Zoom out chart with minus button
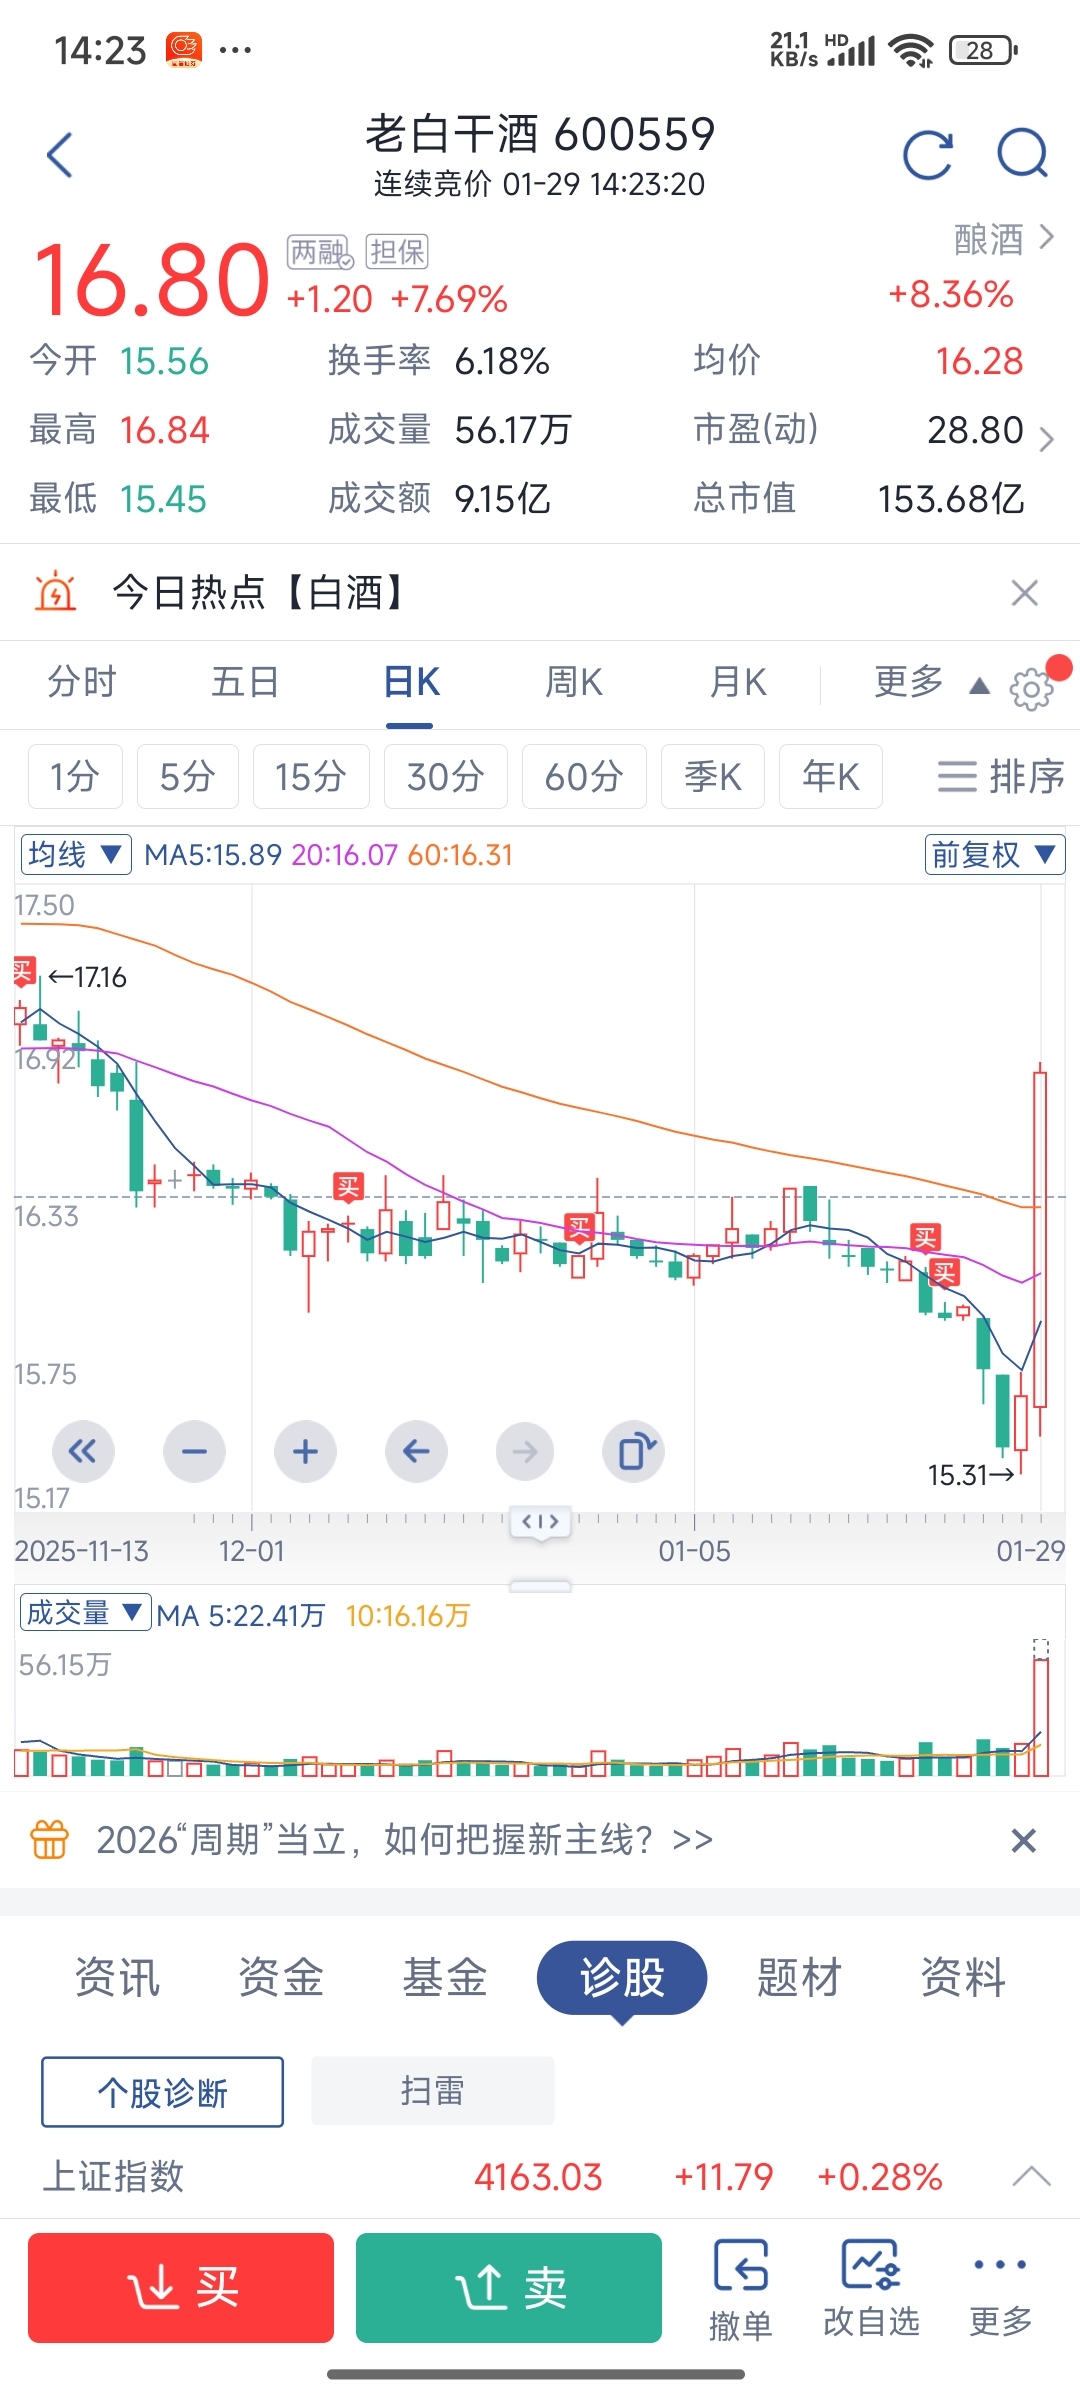This screenshot has height=2400, width=1080. click(x=195, y=1451)
